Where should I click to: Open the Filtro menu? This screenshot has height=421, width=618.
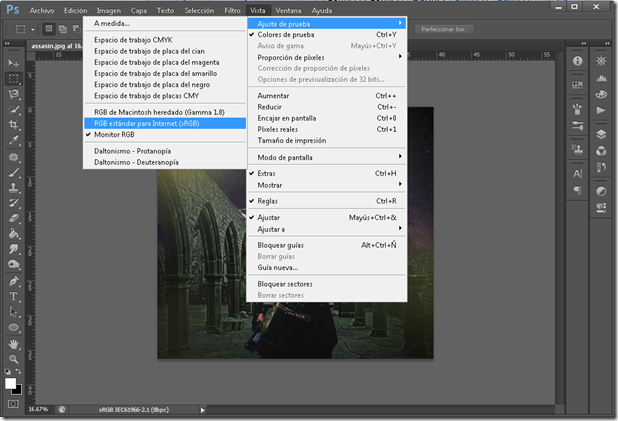233,11
